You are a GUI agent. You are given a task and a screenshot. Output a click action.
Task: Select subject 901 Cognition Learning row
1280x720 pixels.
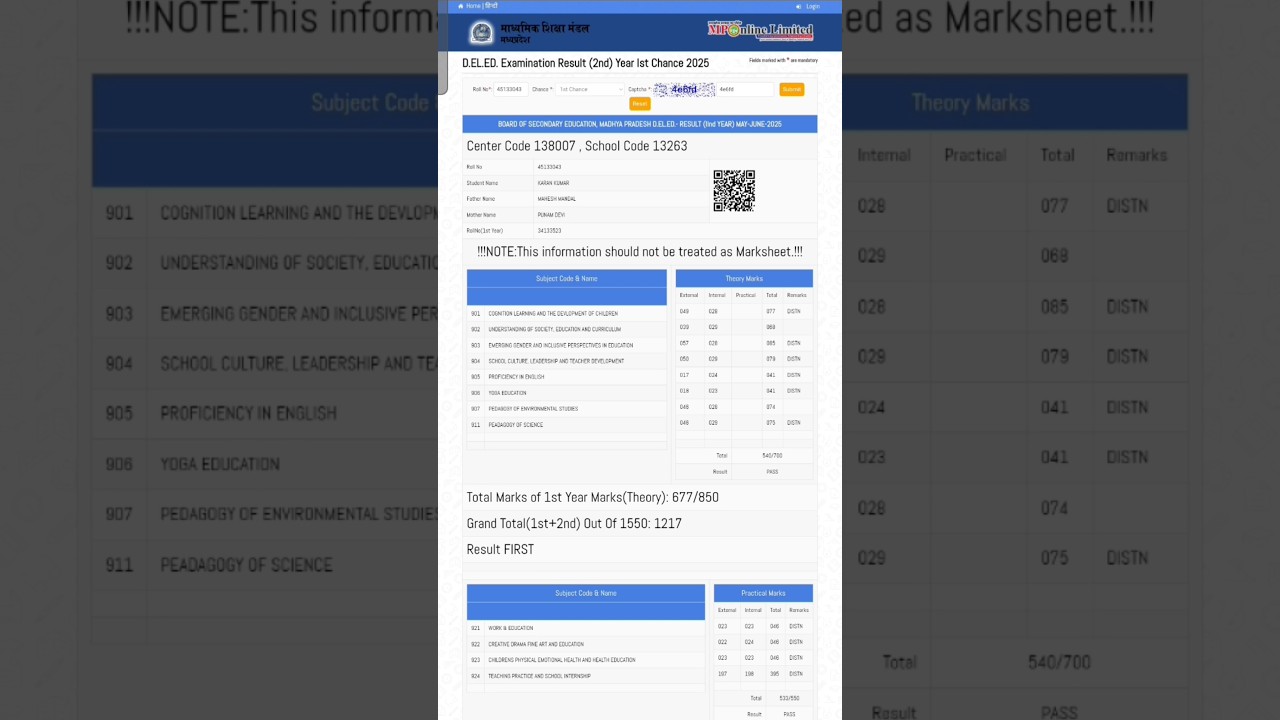pos(567,314)
